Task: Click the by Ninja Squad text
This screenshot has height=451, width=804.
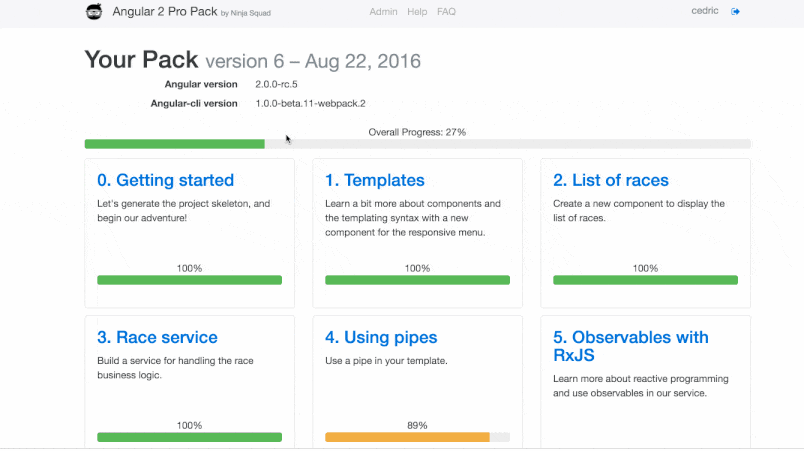Action: pyautogui.click(x=246, y=13)
